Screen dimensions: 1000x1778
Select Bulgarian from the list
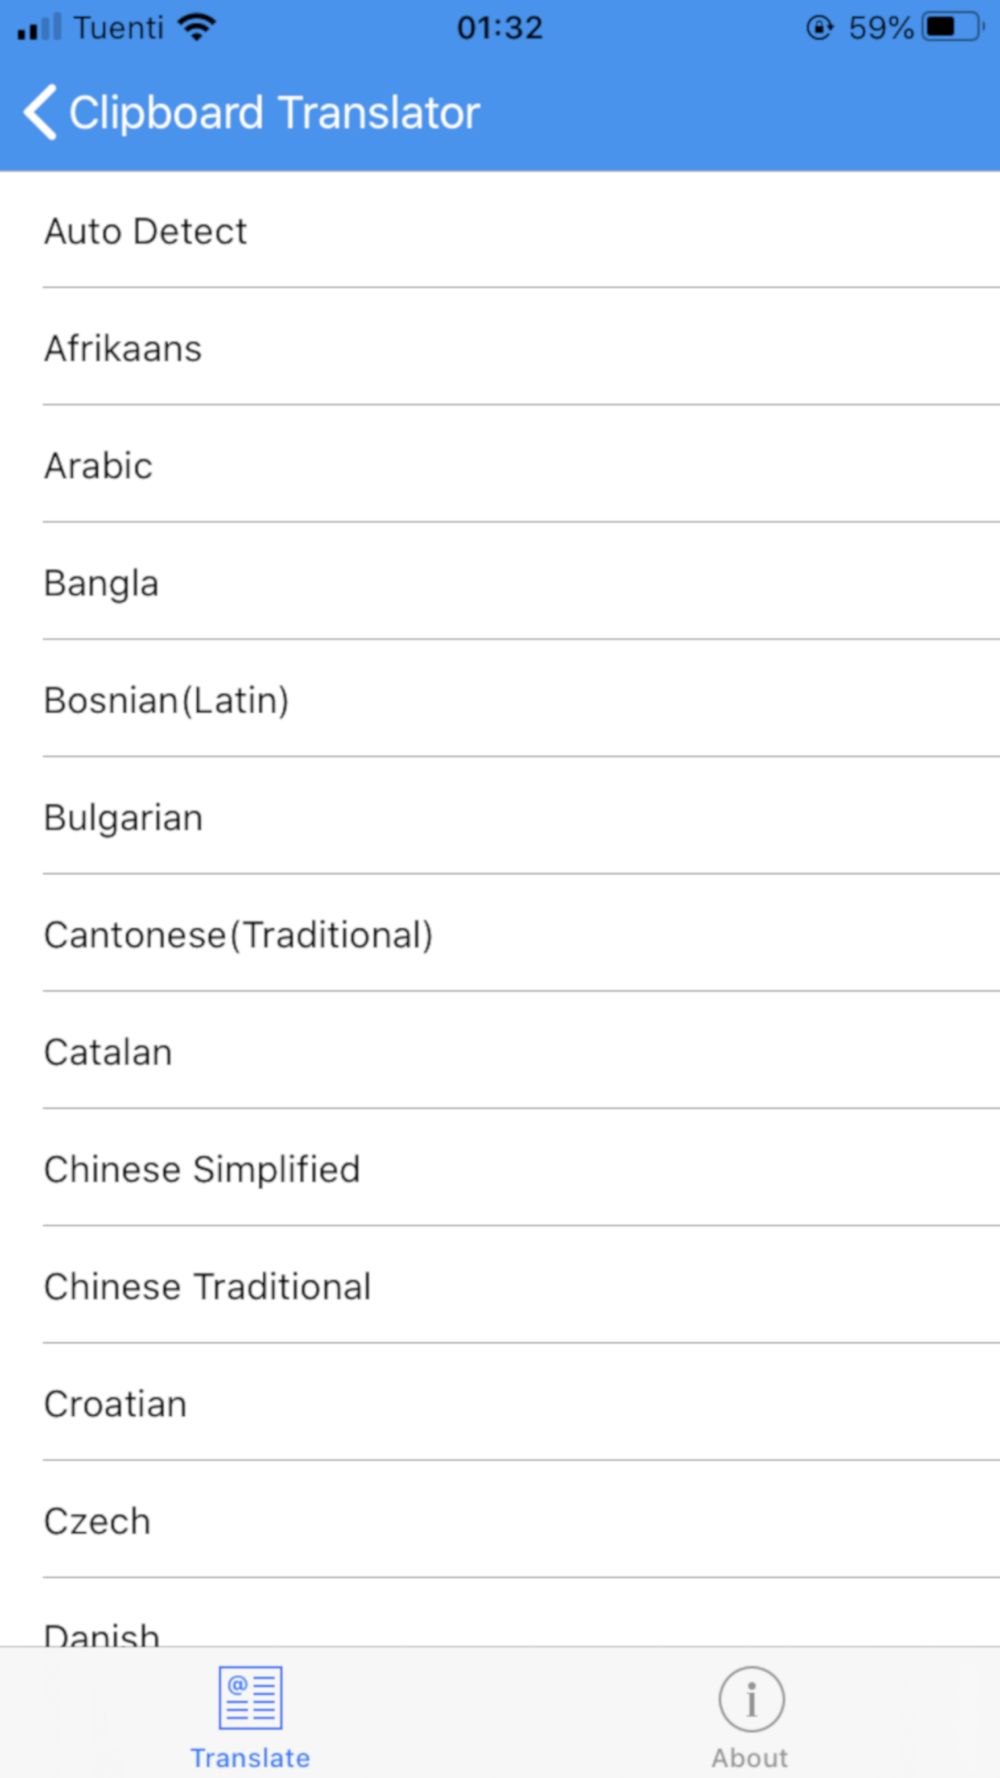(123, 818)
